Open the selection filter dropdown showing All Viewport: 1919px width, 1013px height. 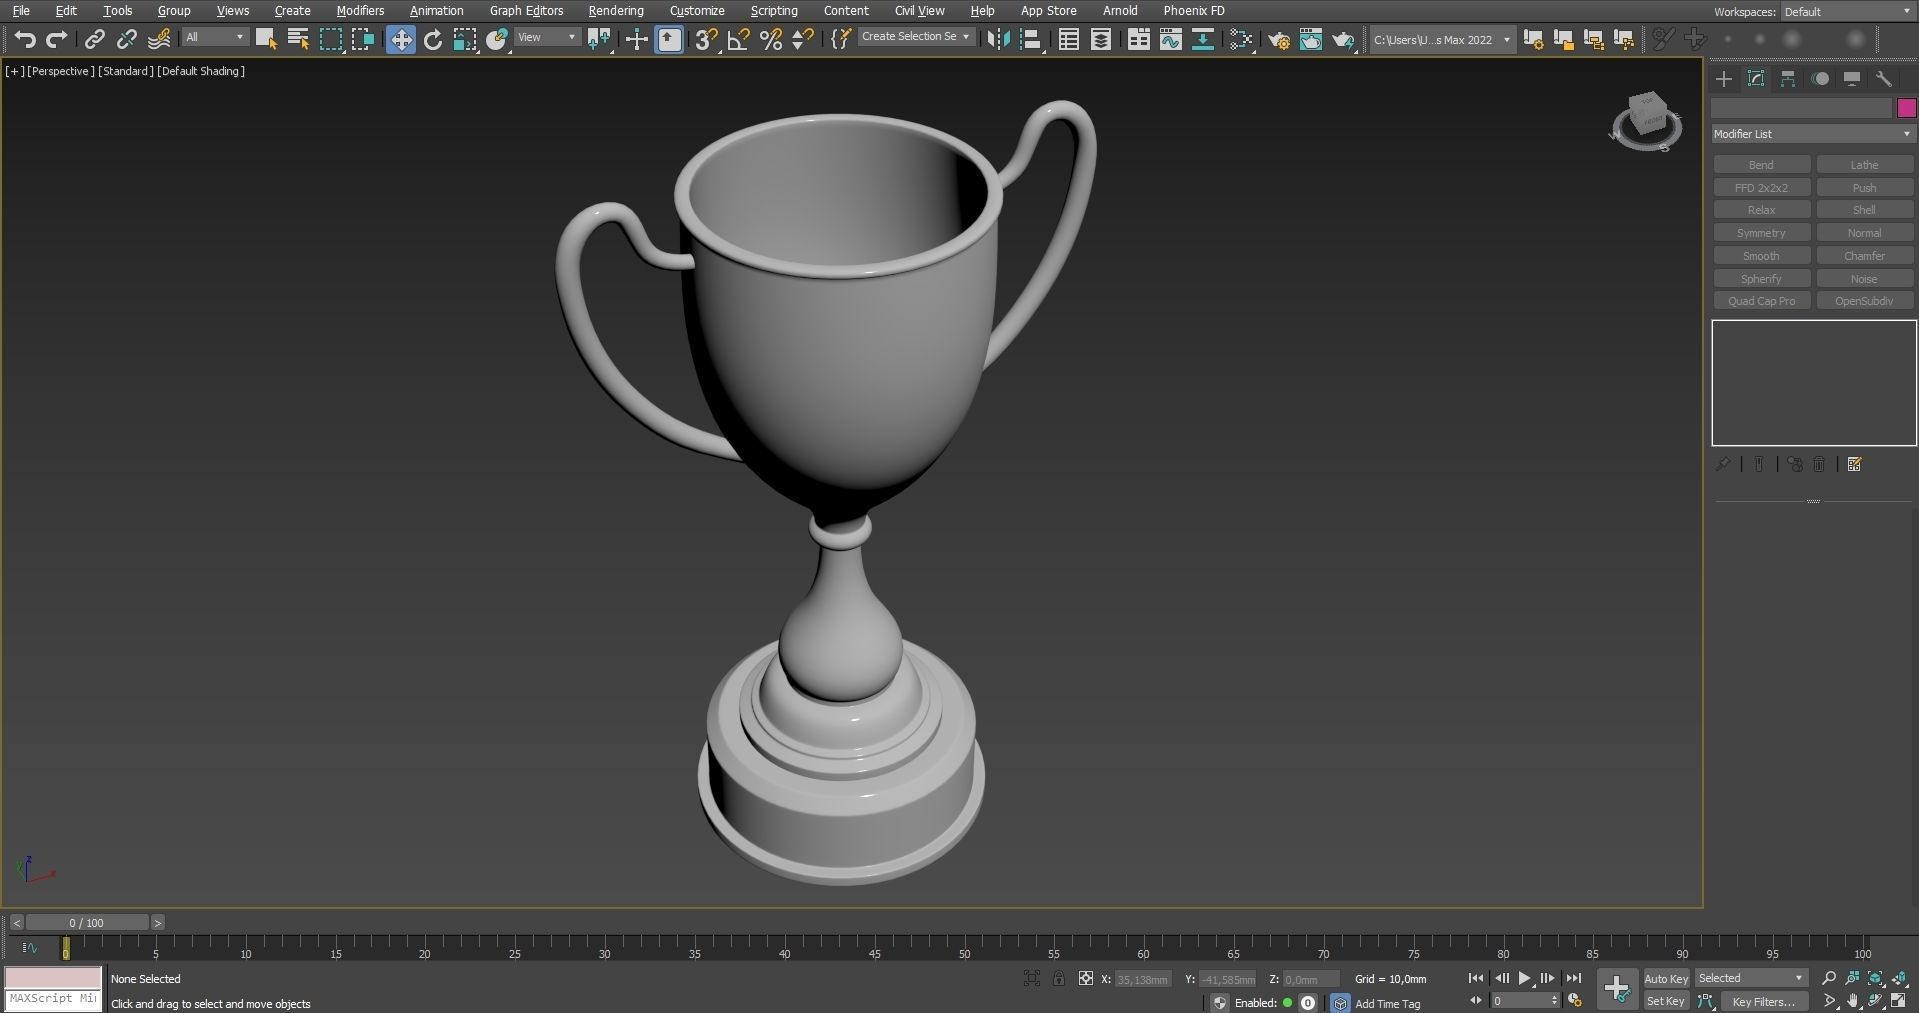click(214, 37)
